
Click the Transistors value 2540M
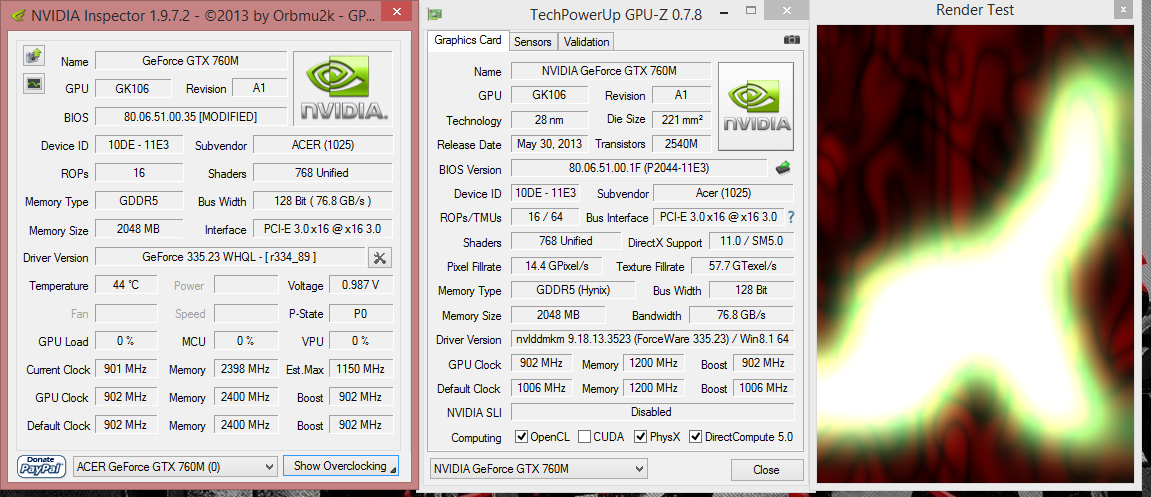tap(679, 144)
